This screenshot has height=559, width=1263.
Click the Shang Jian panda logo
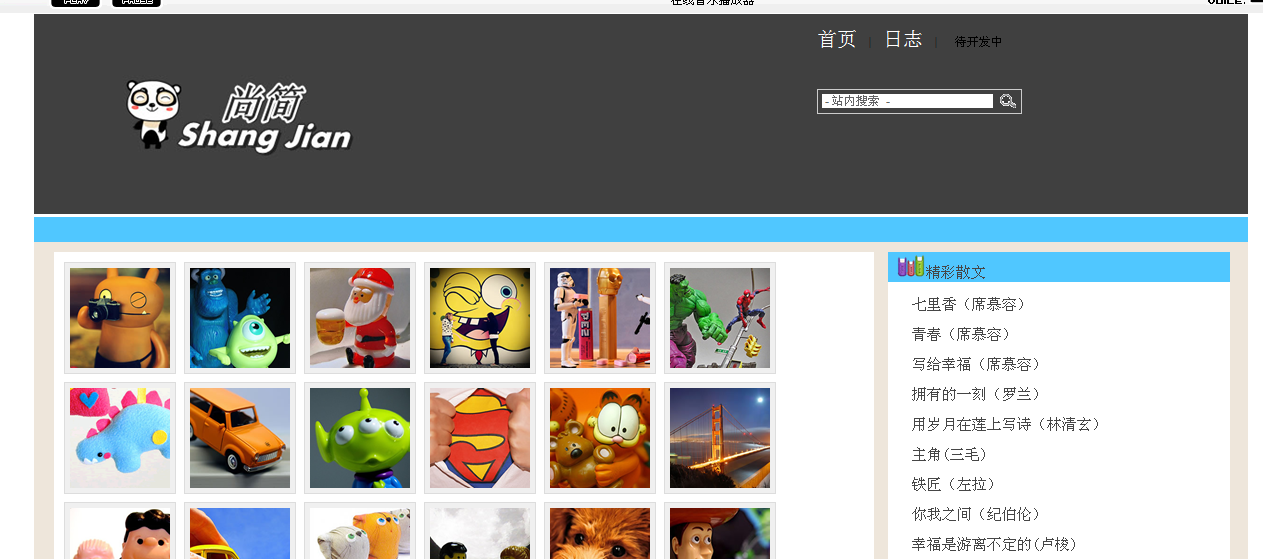tap(239, 117)
